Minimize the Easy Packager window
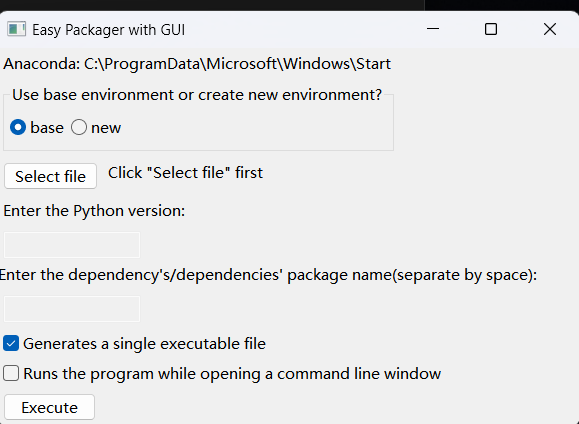 [x=433, y=29]
